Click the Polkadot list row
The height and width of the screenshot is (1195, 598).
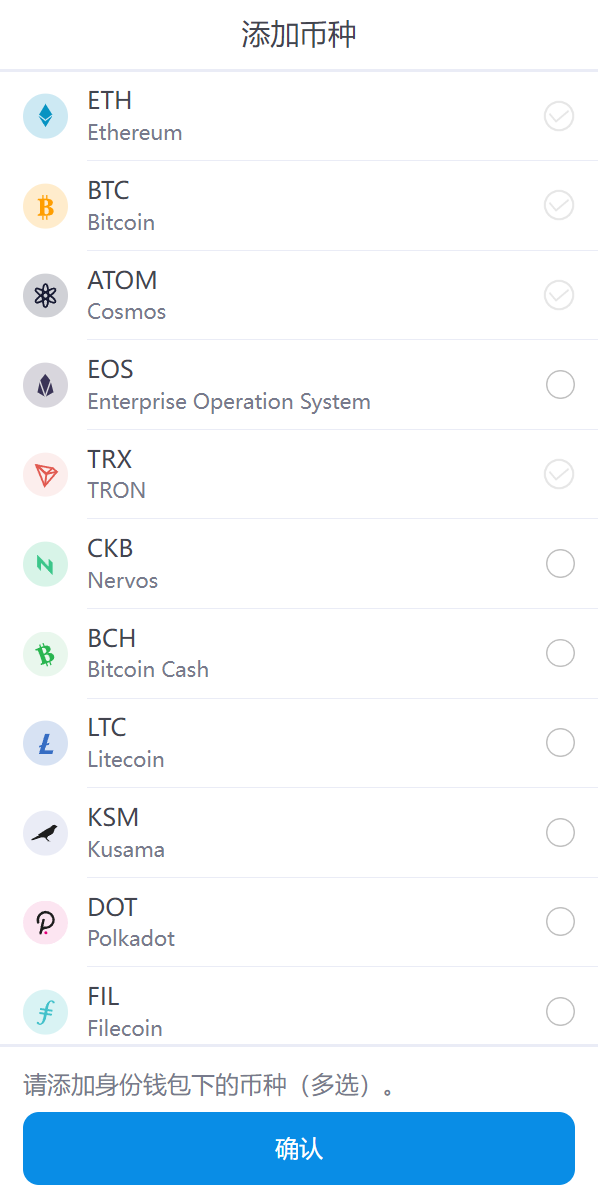(299, 921)
